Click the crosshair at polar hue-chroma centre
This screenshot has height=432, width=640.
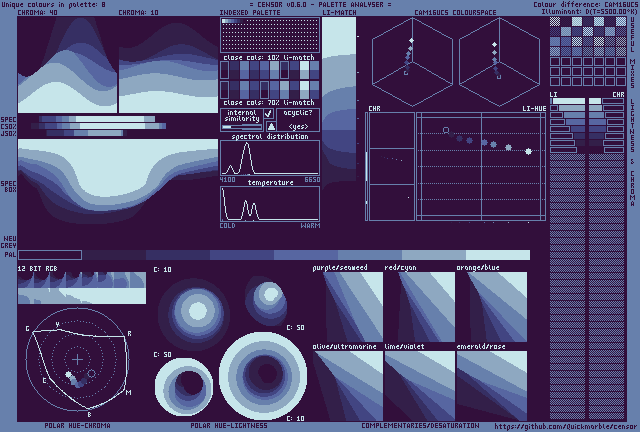click(x=77, y=359)
